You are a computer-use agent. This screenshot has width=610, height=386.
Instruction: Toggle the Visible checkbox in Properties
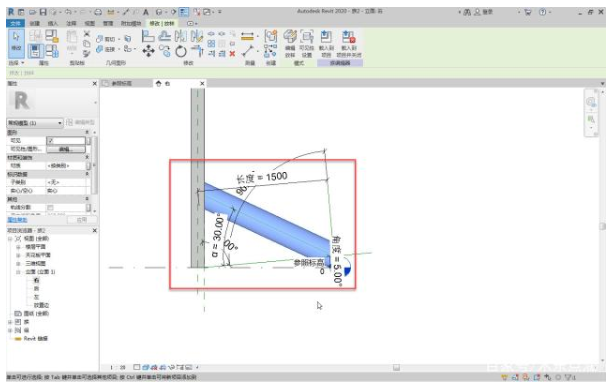click(x=51, y=140)
